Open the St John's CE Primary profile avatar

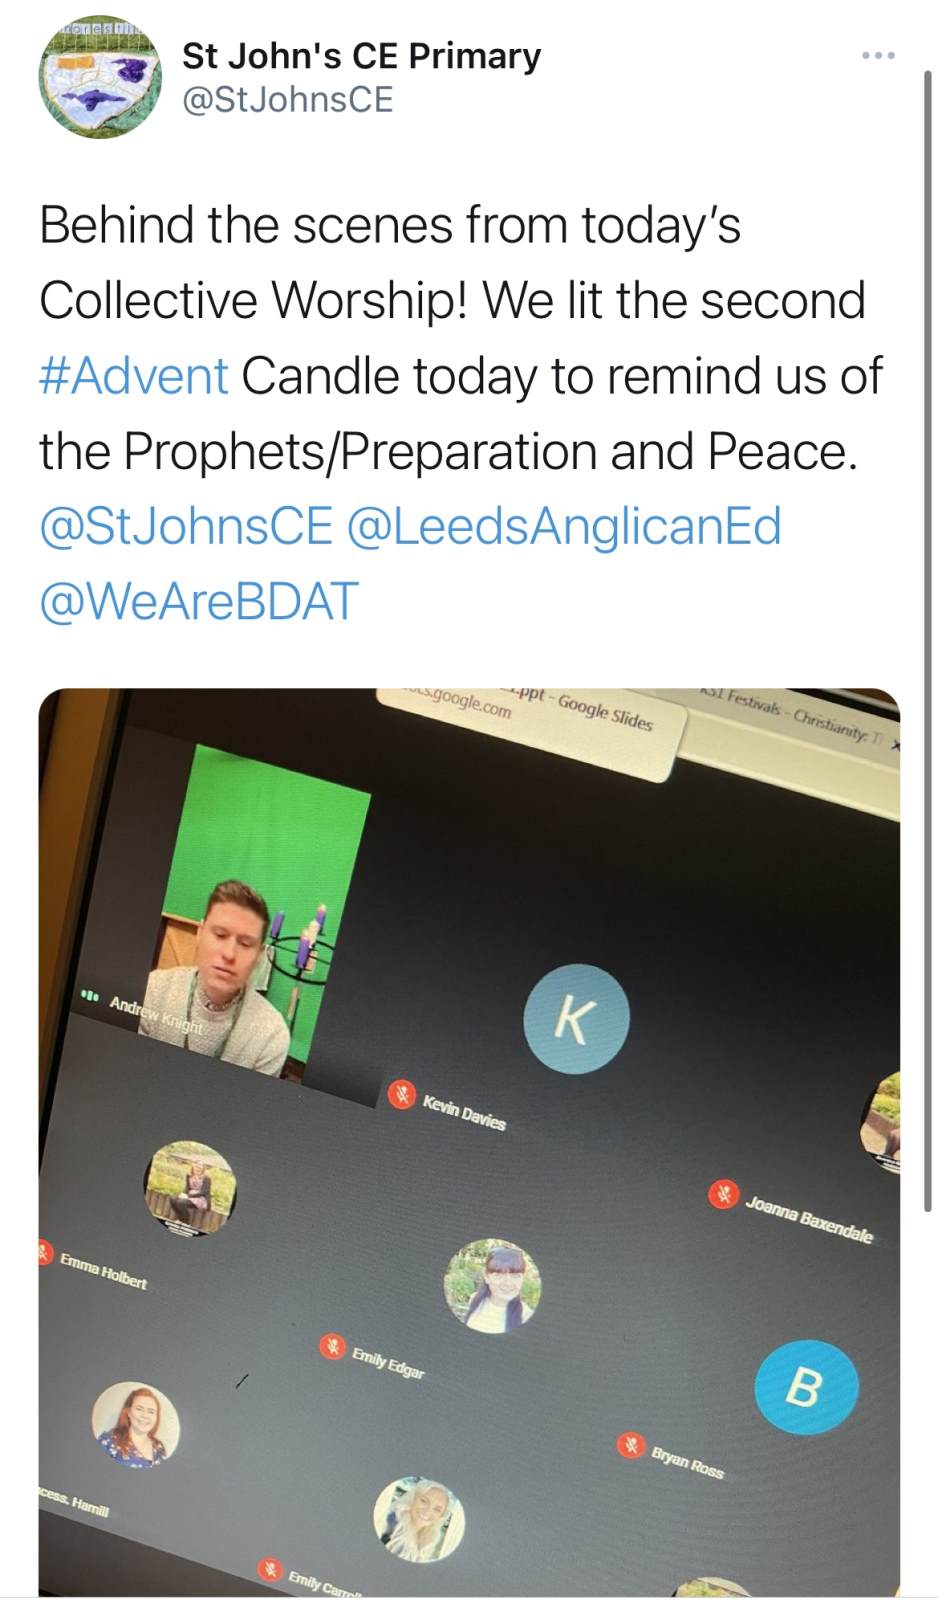click(x=100, y=76)
